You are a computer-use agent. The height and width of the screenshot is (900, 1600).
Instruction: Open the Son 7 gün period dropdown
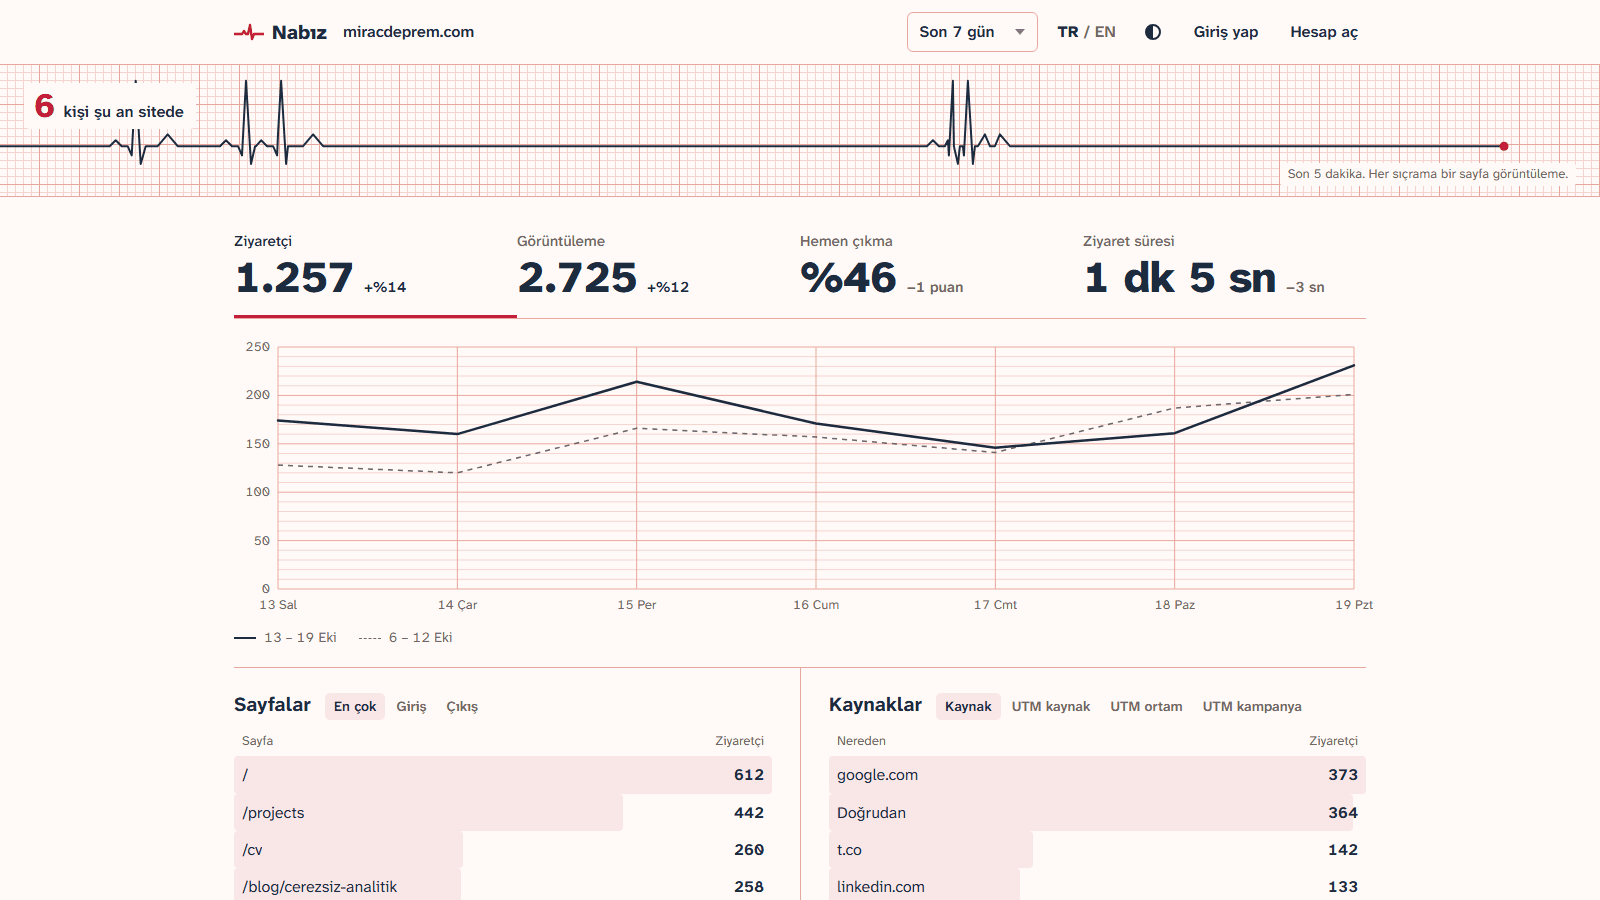click(972, 32)
